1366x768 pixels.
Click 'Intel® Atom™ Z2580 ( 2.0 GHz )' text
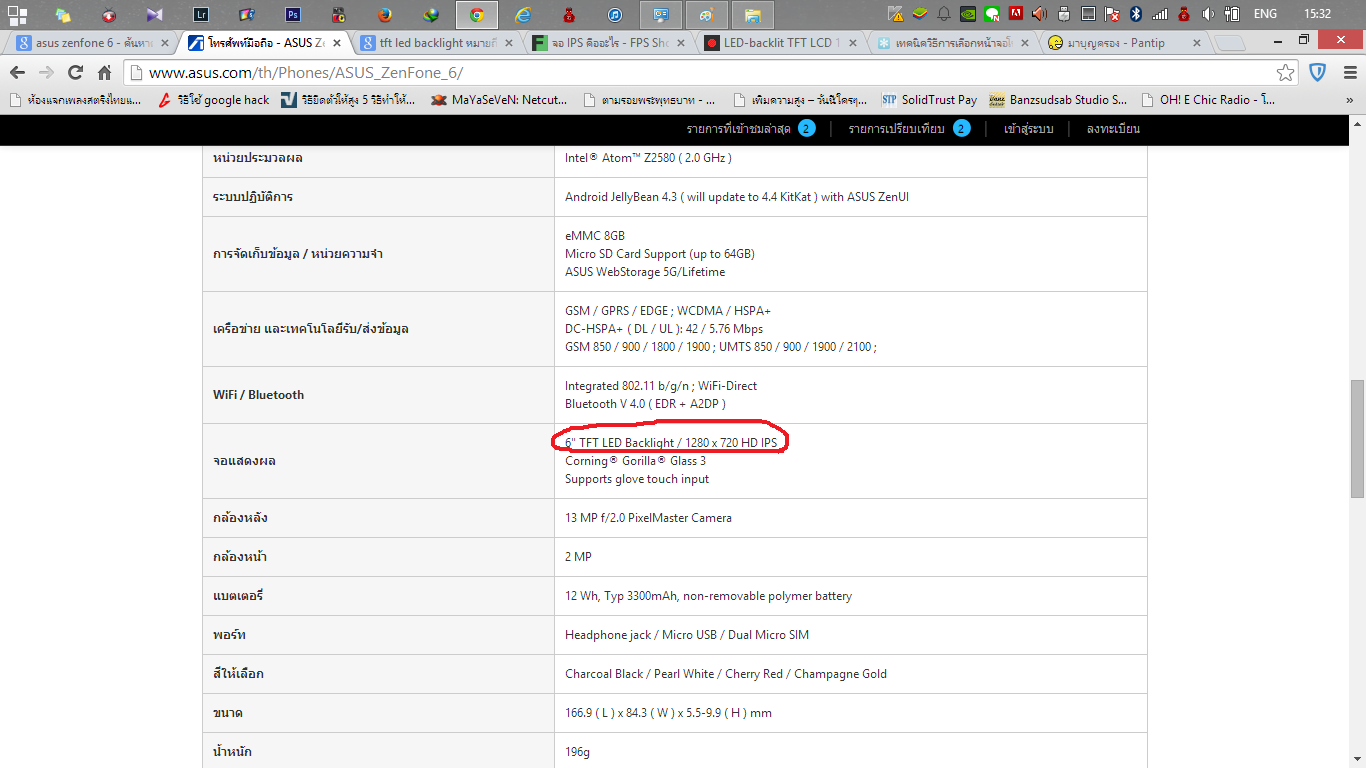pos(648,158)
